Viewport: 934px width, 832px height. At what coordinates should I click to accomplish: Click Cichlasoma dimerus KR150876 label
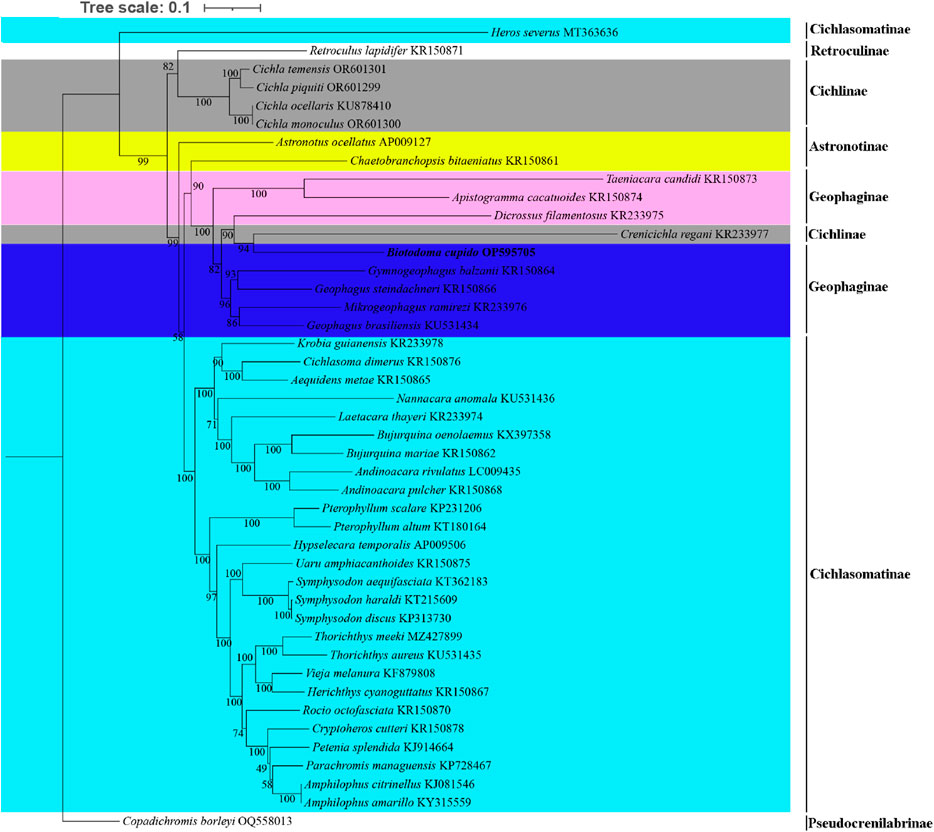click(381, 362)
